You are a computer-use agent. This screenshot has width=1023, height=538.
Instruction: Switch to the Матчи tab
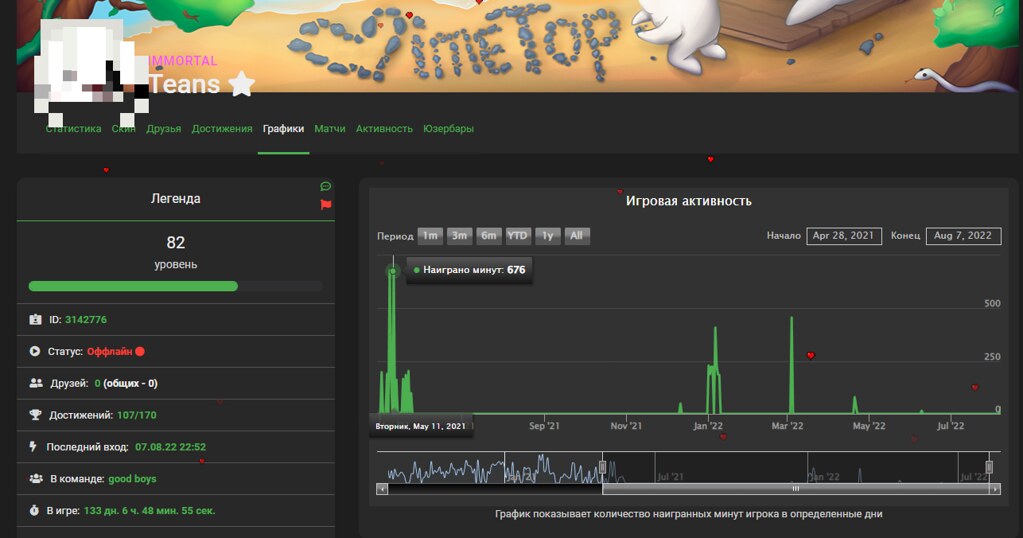pyautogui.click(x=330, y=129)
